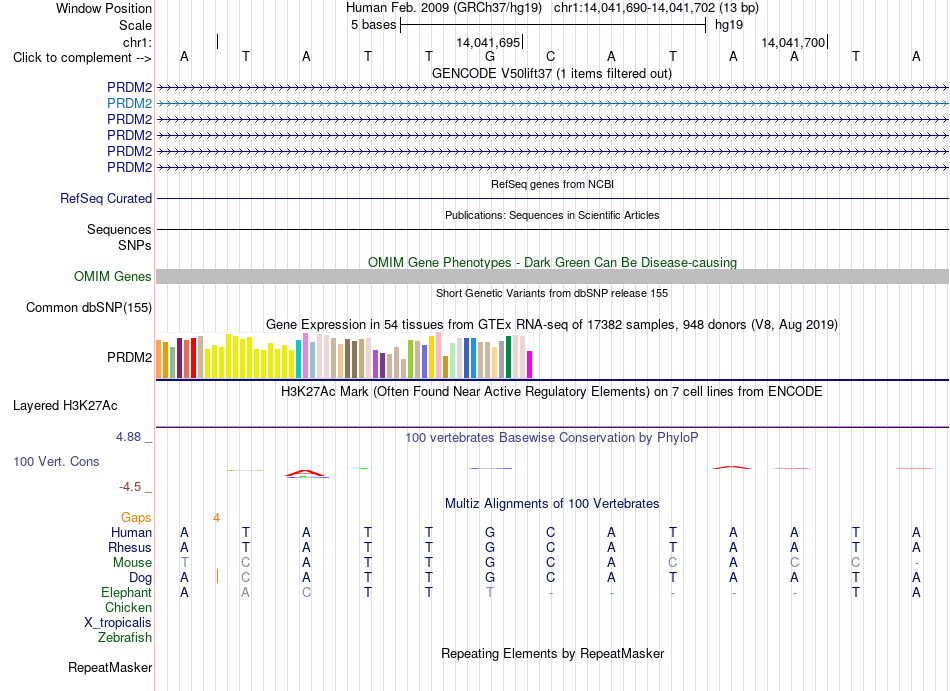Click 'Publications: Sequences in Scientific Articles' title
Image resolution: width=950 pixels, height=691 pixels.
pyautogui.click(x=552, y=215)
